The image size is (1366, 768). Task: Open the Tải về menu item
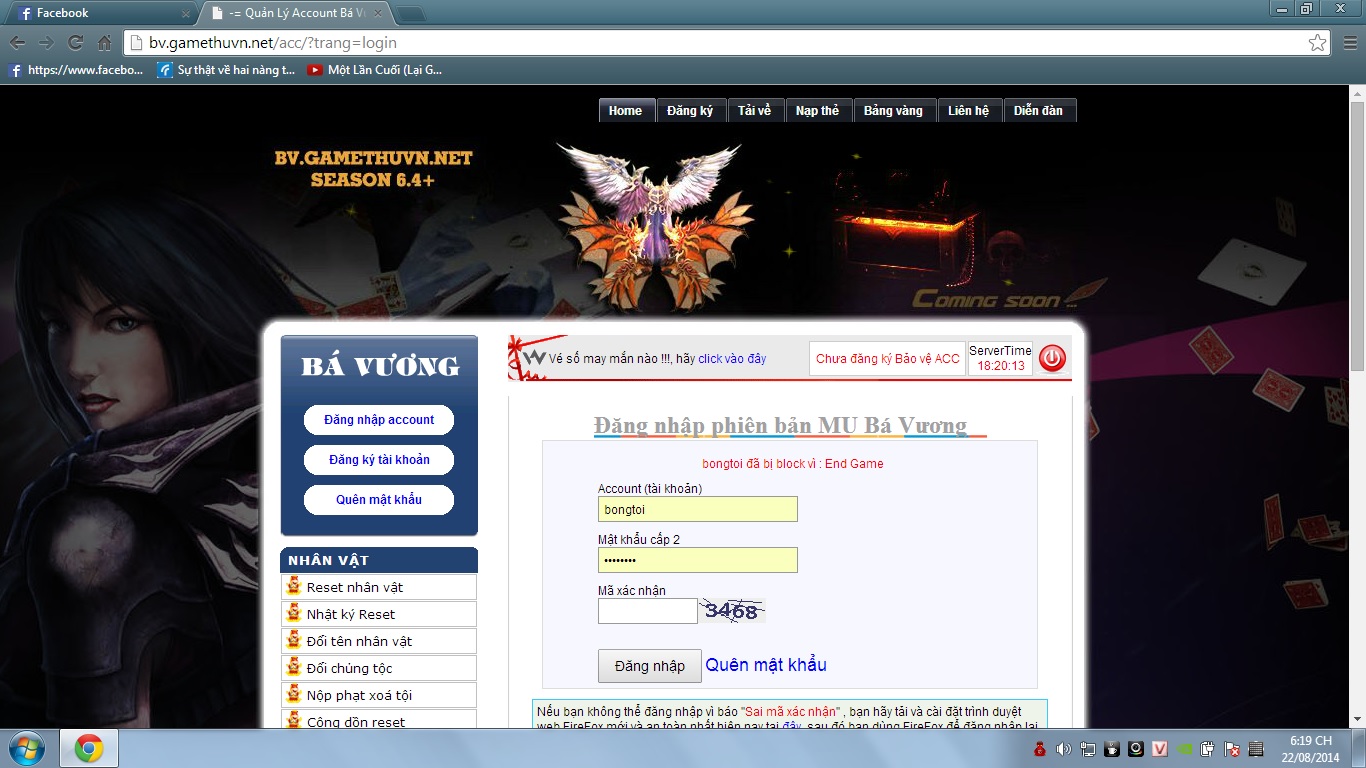(x=755, y=111)
